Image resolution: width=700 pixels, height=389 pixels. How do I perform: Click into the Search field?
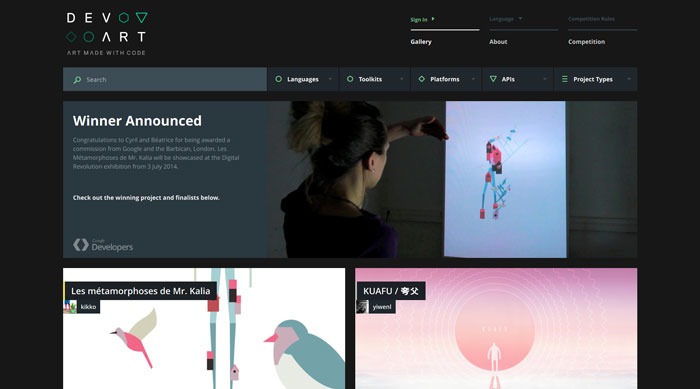tap(165, 79)
